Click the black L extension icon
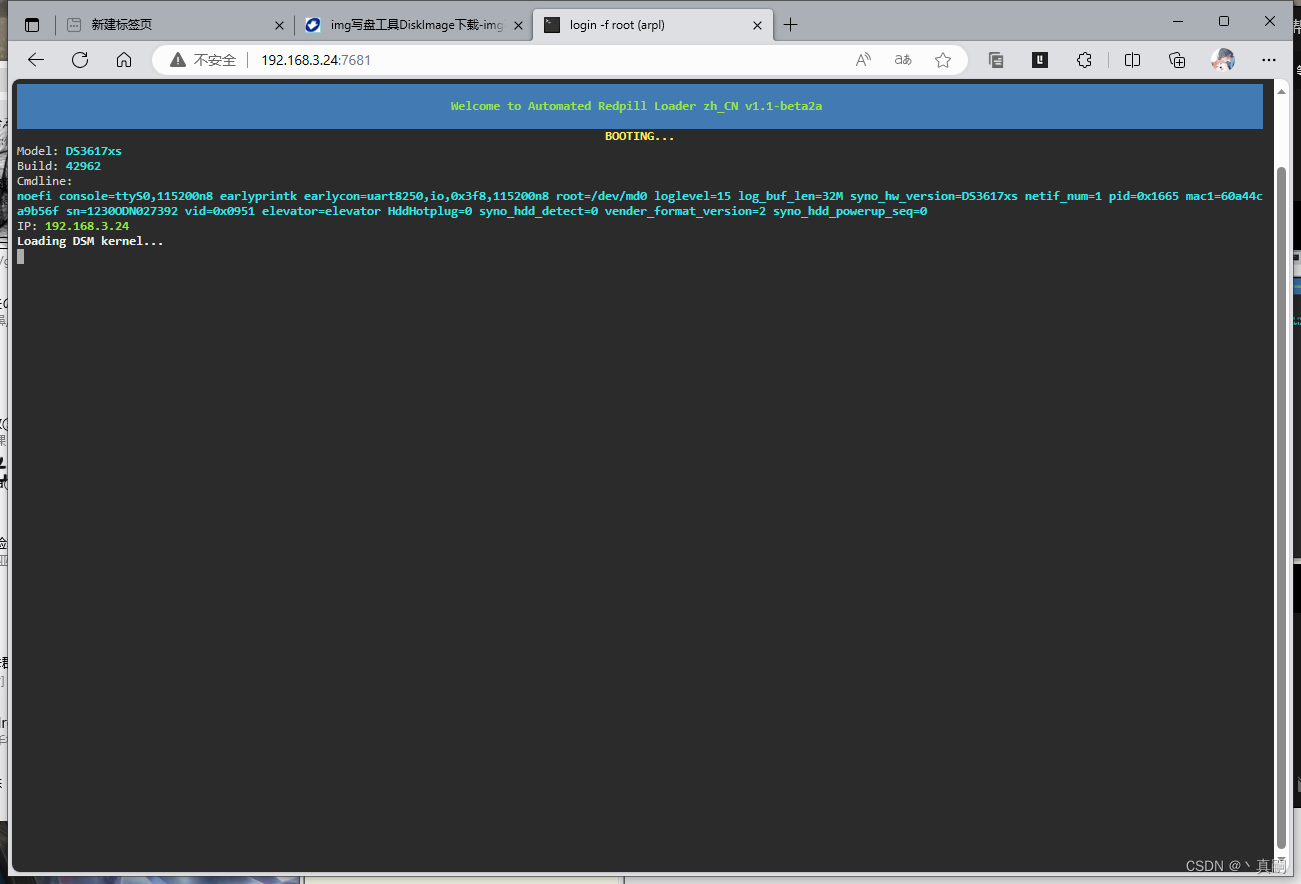 (1040, 60)
